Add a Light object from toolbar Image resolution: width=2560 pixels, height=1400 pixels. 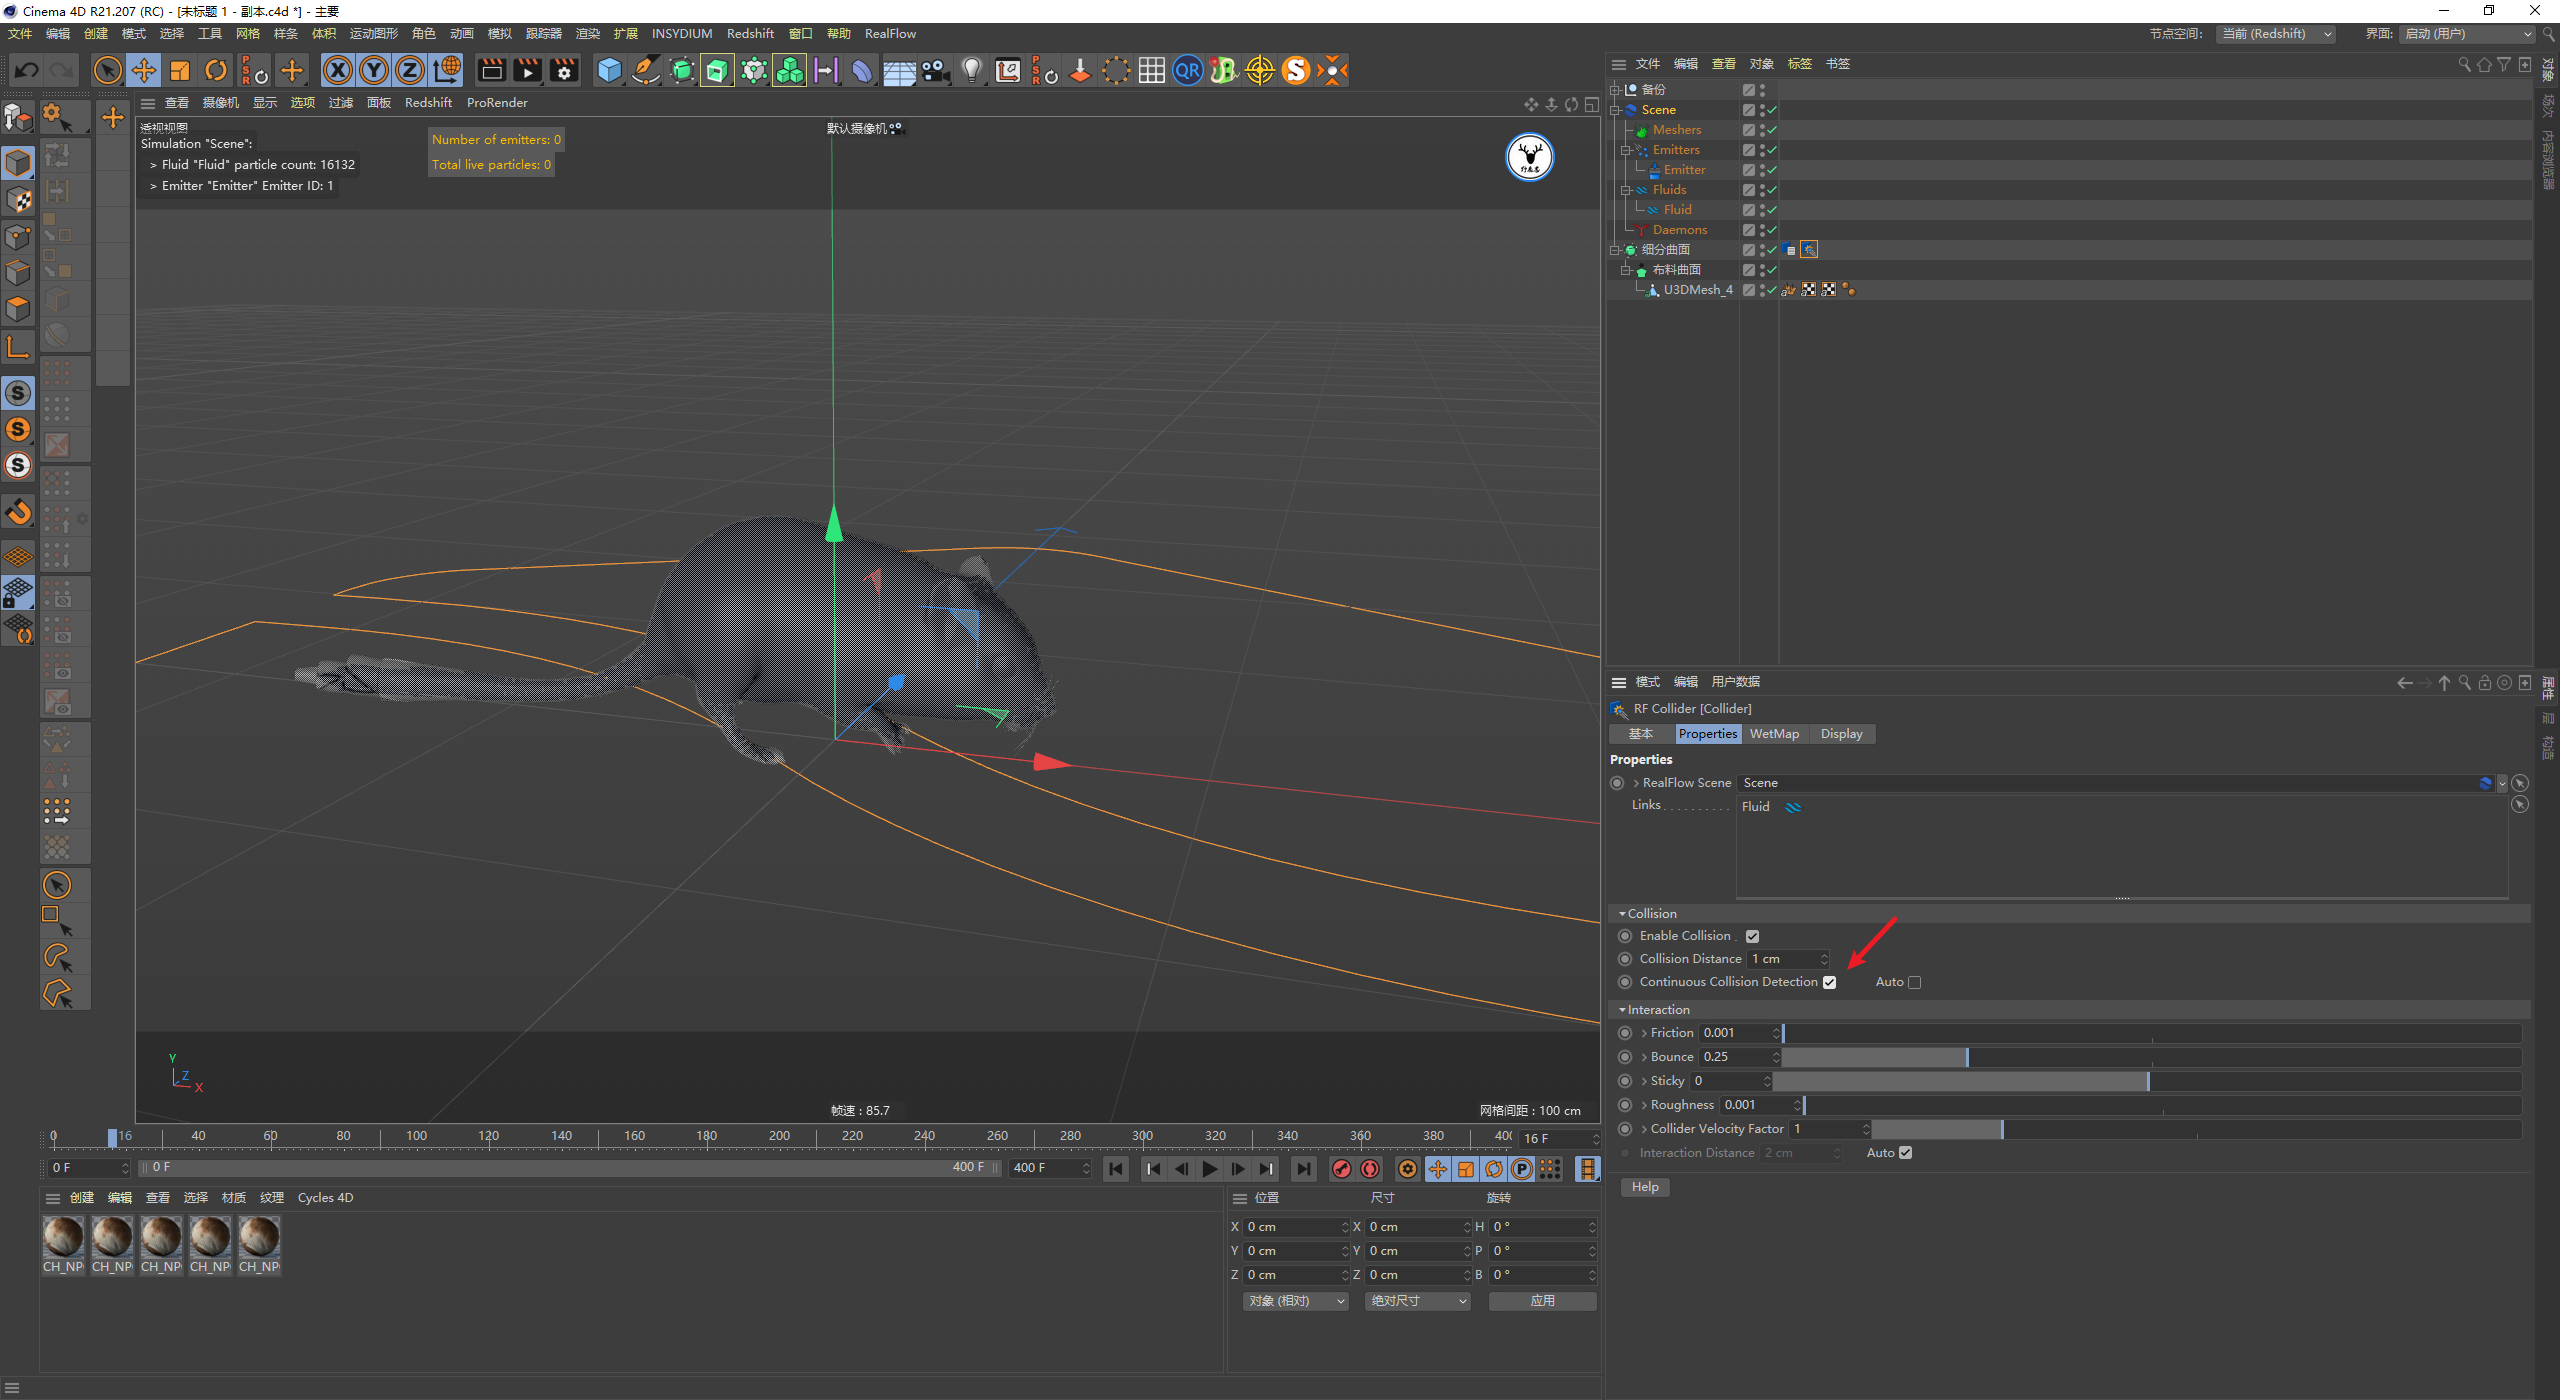[971, 70]
